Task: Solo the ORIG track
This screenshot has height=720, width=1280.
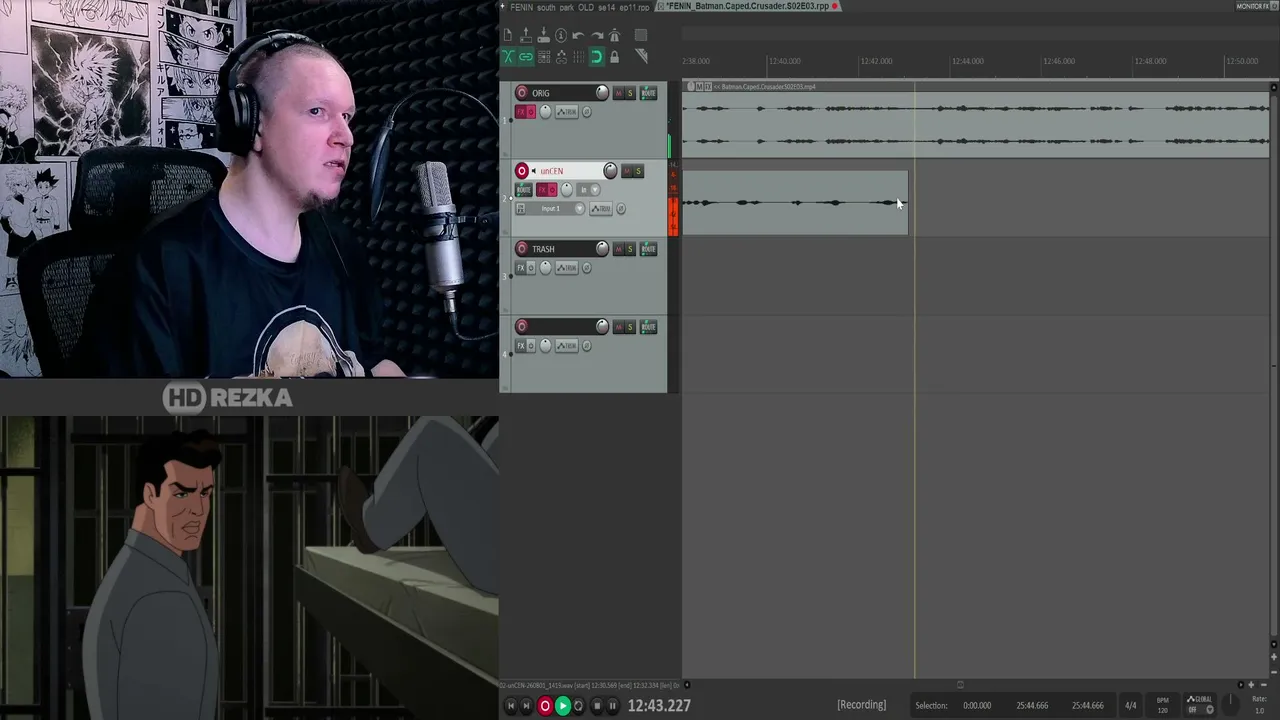Action: coord(630,93)
